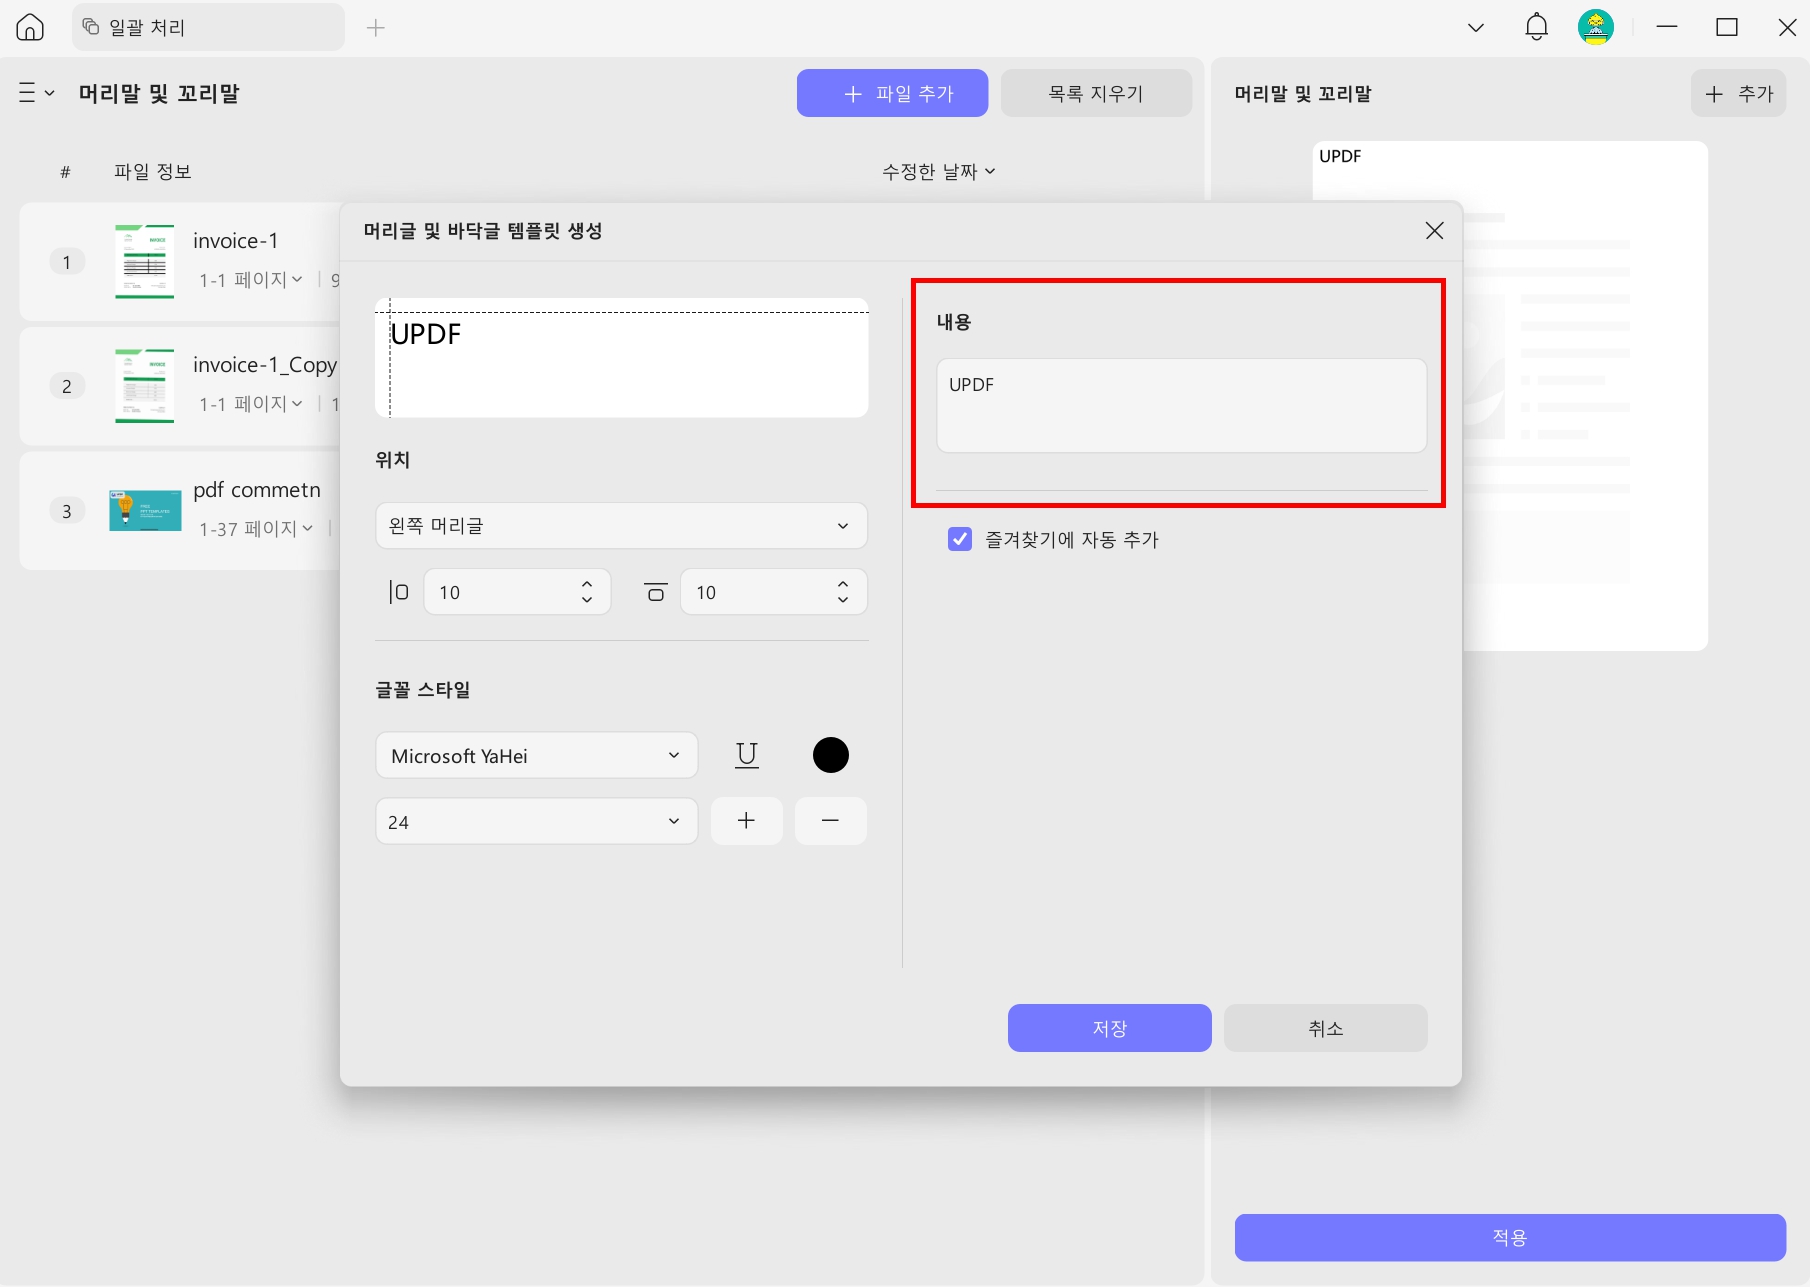
Task: Expand the batch tools list menu icon
Action: click(36, 93)
